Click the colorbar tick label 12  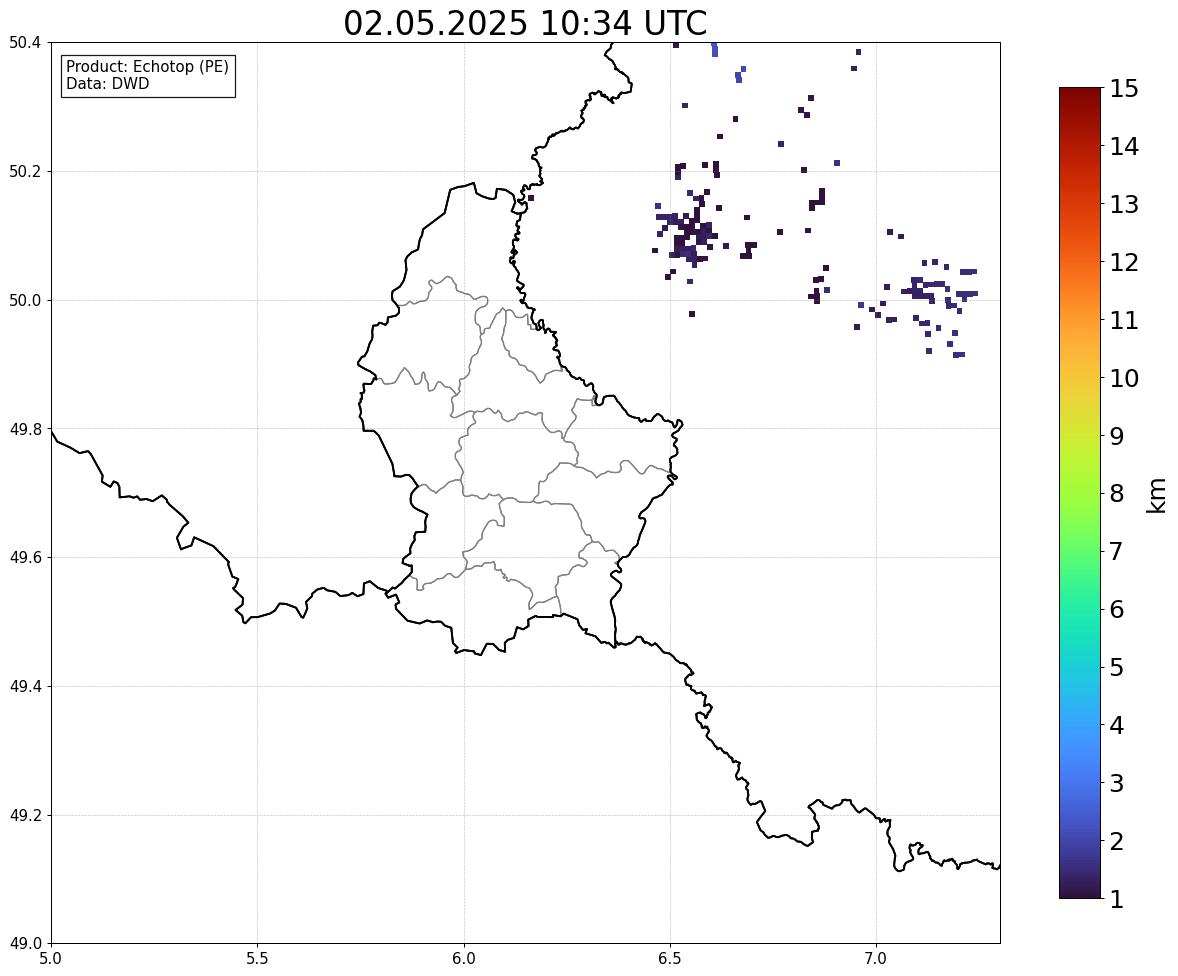(x=1124, y=262)
